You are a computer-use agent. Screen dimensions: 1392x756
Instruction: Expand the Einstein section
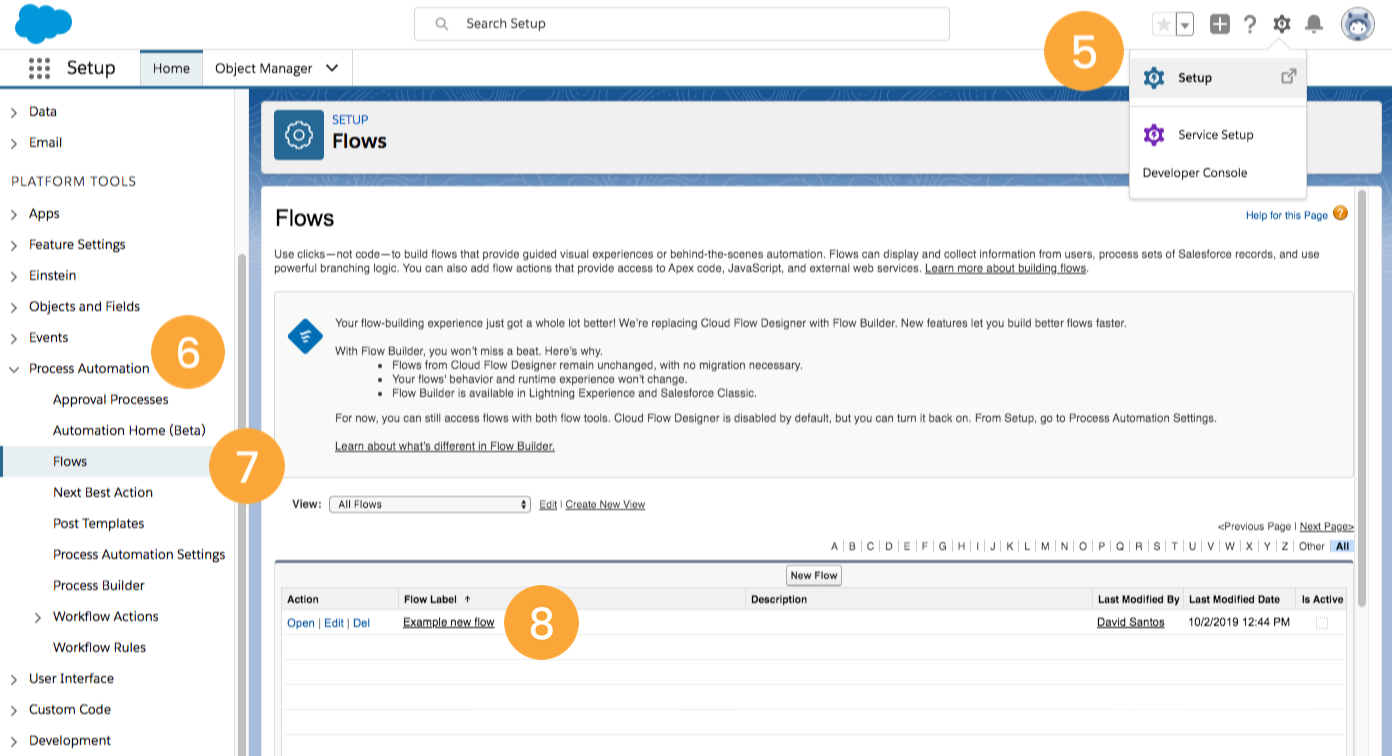point(14,276)
